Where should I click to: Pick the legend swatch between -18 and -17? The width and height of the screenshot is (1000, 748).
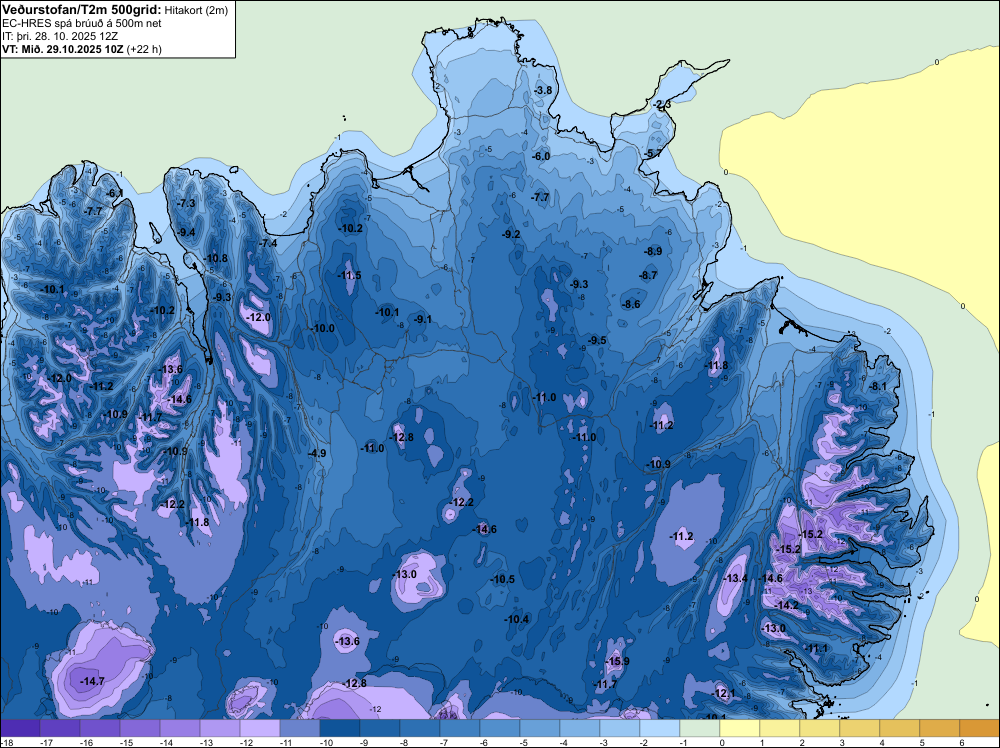click(20, 728)
